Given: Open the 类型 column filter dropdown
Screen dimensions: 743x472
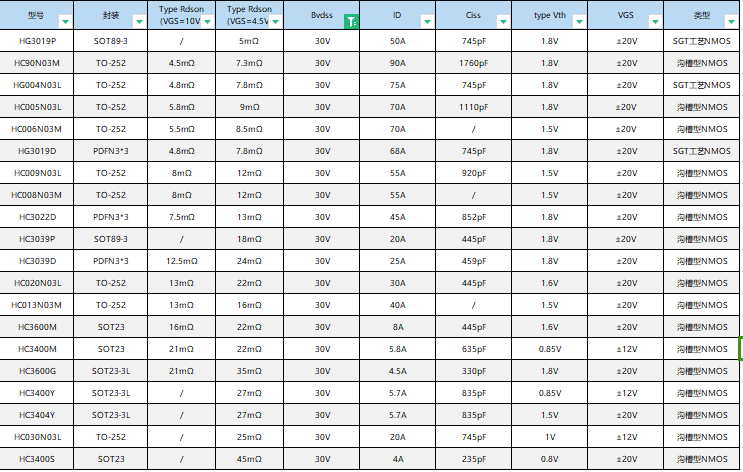Looking at the screenshot, I should 733,21.
